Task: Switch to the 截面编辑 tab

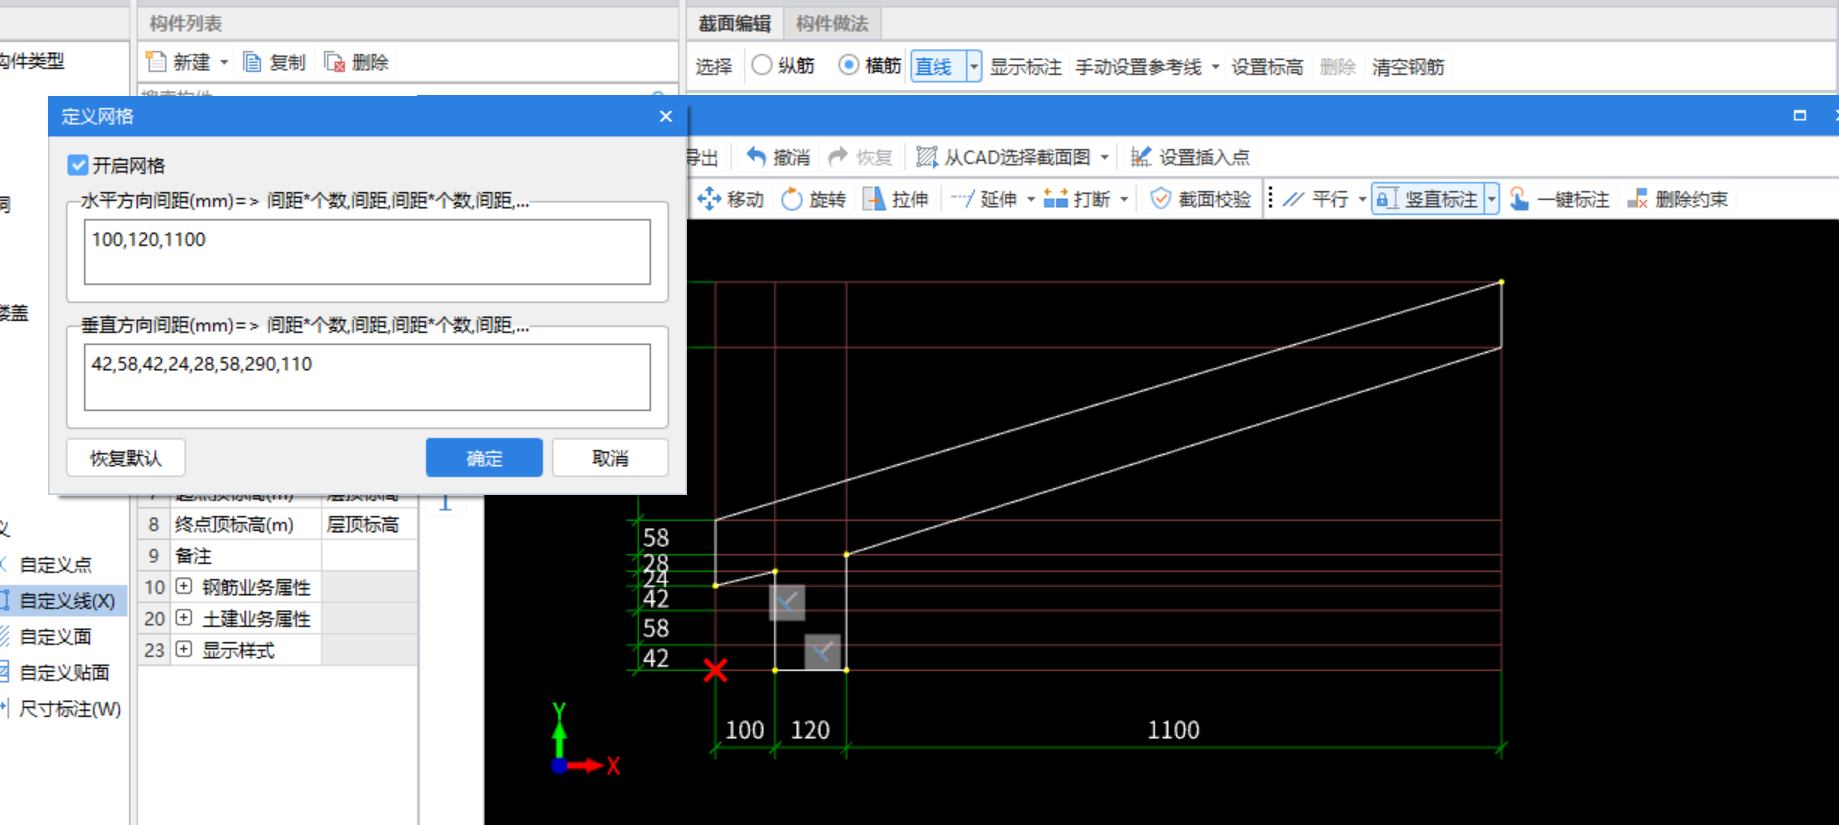Action: coord(735,23)
